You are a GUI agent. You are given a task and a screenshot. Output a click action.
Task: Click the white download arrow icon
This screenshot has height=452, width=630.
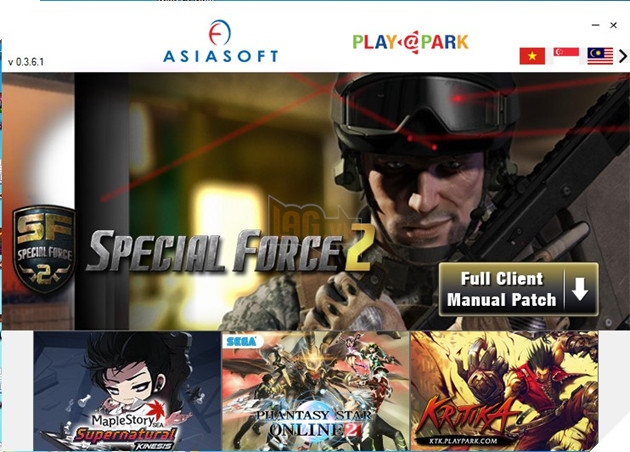pos(580,289)
